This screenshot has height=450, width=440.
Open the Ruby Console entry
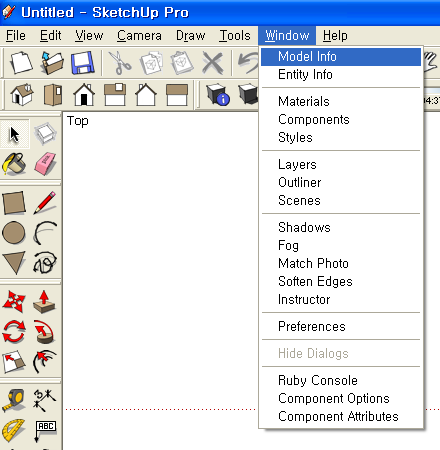(341, 381)
